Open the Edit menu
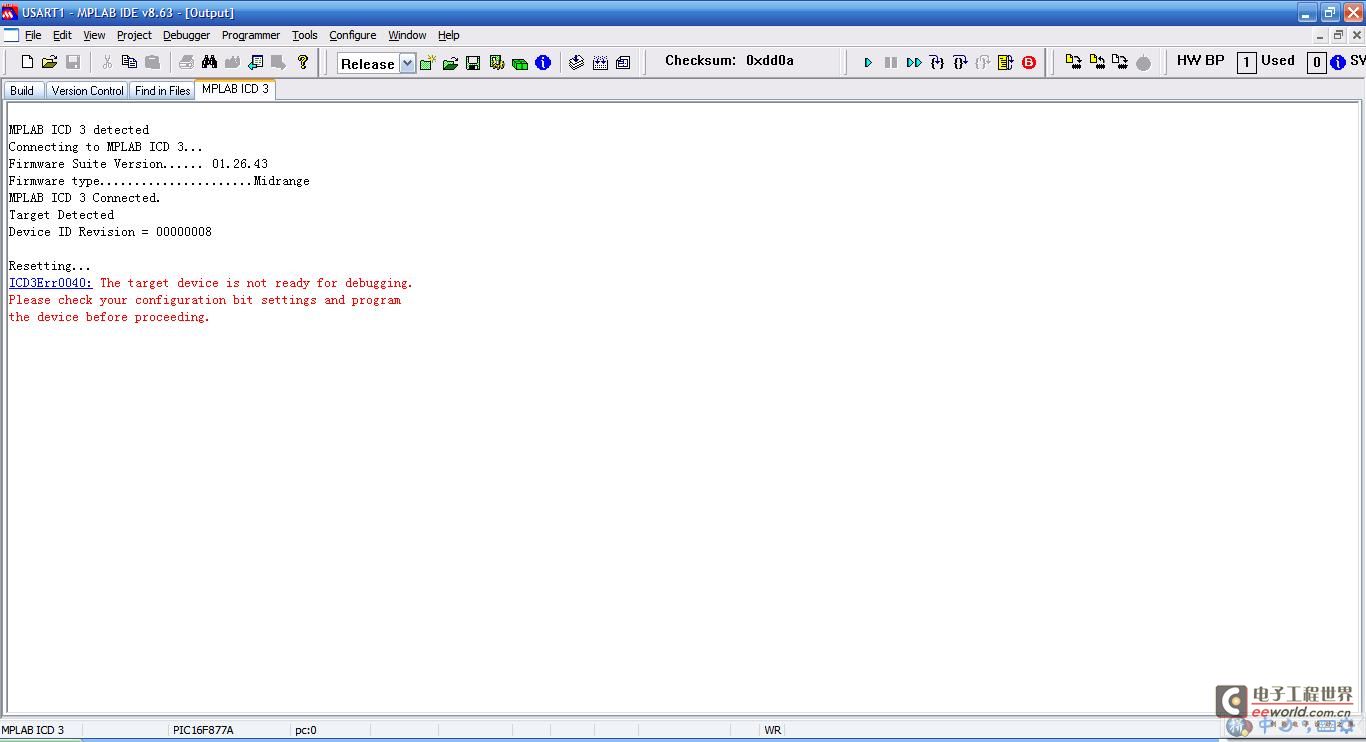 tap(62, 35)
